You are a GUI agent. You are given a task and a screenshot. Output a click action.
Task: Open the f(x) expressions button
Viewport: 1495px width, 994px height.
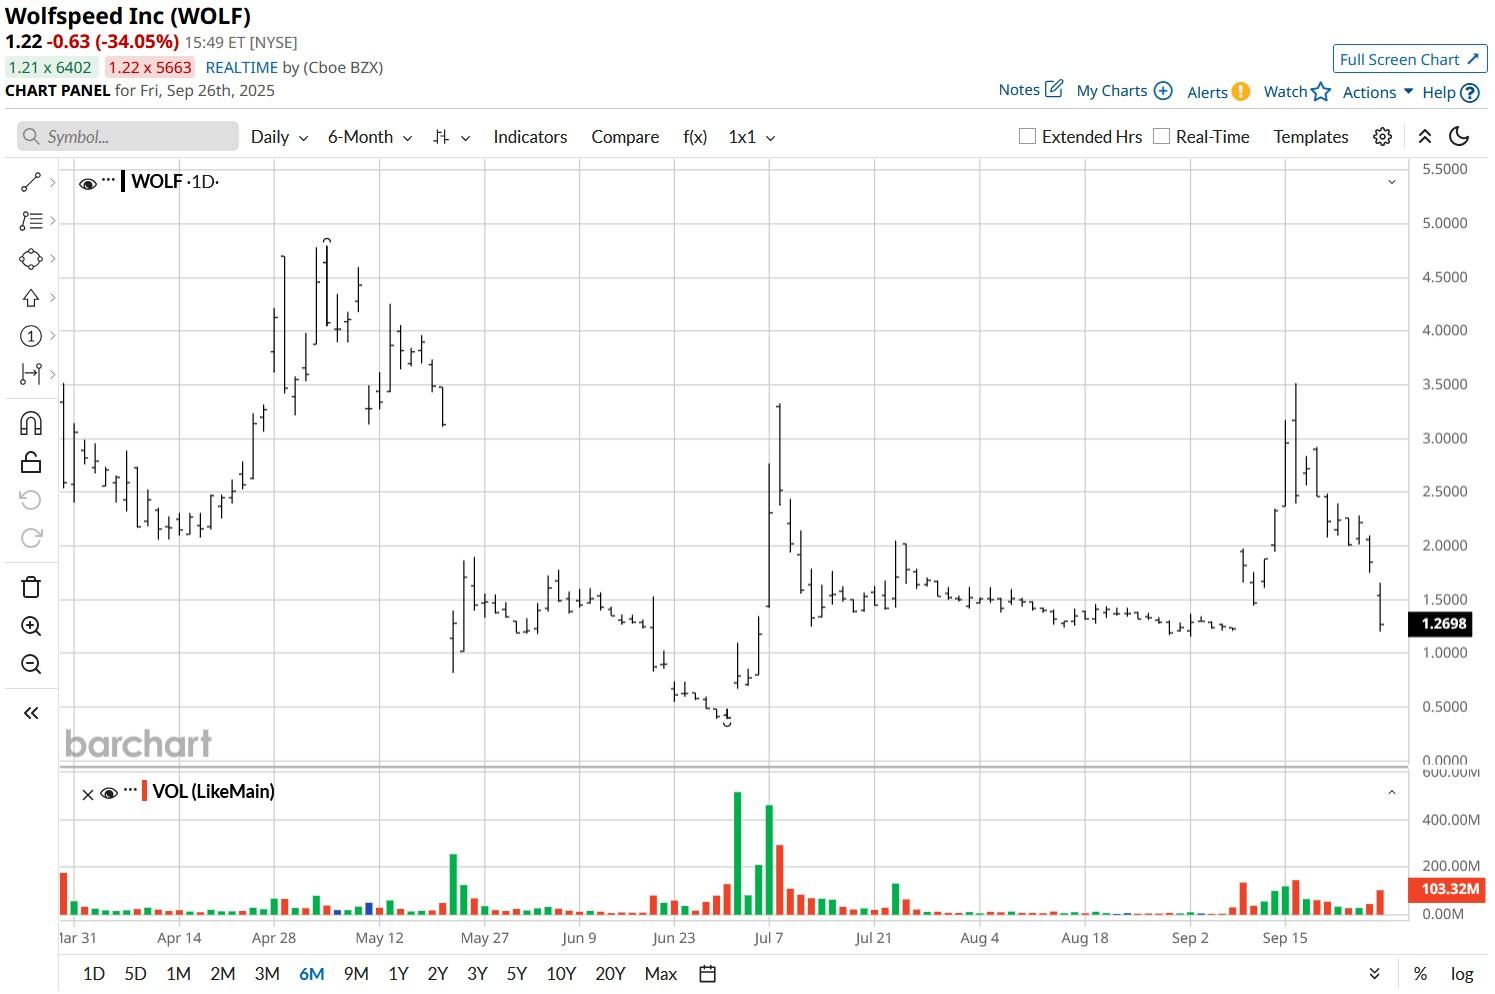[x=695, y=137]
